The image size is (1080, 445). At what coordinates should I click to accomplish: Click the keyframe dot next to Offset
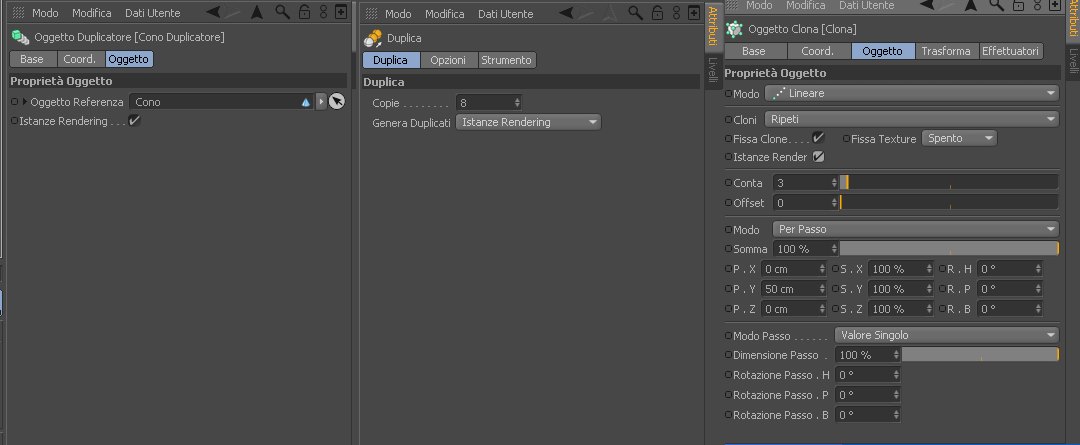(x=729, y=203)
